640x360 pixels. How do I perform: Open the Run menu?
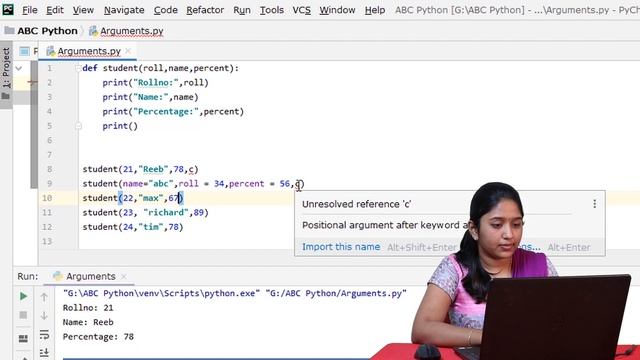click(x=242, y=10)
